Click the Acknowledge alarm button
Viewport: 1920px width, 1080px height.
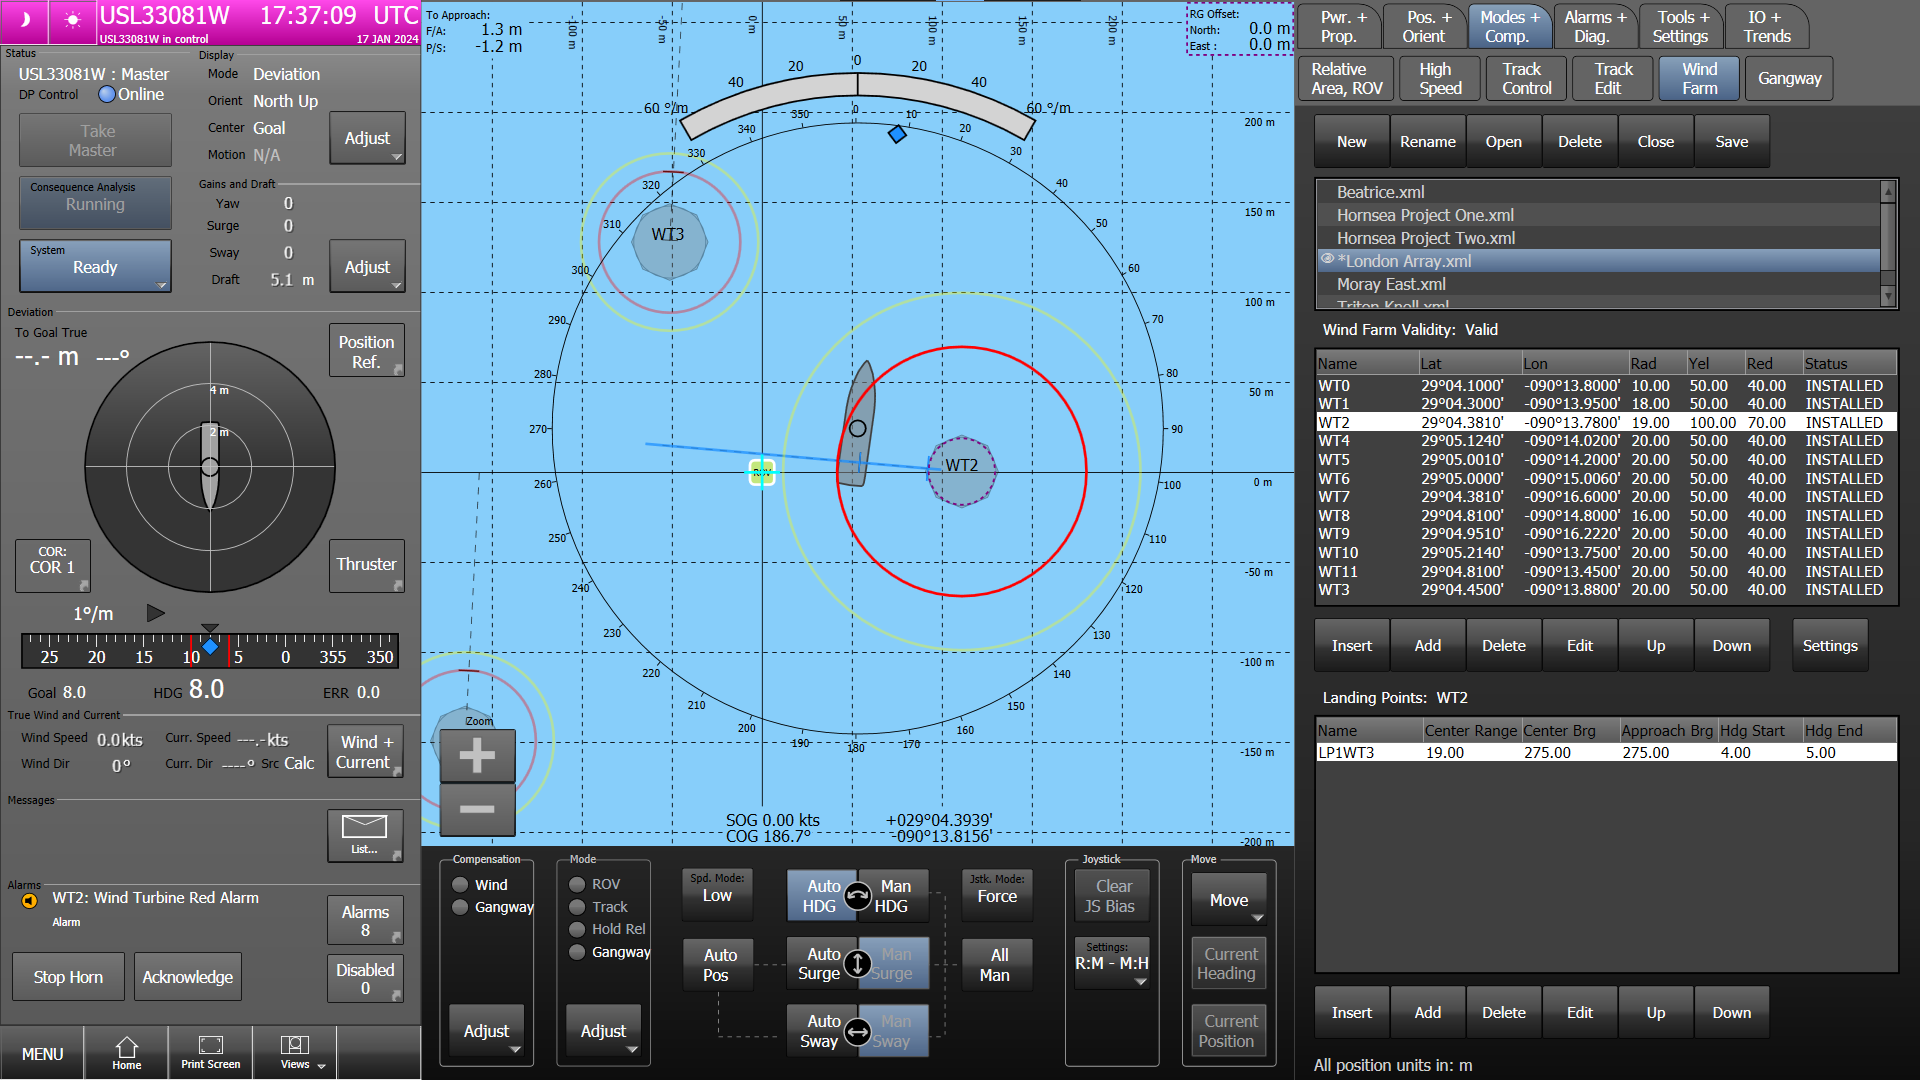point(187,977)
